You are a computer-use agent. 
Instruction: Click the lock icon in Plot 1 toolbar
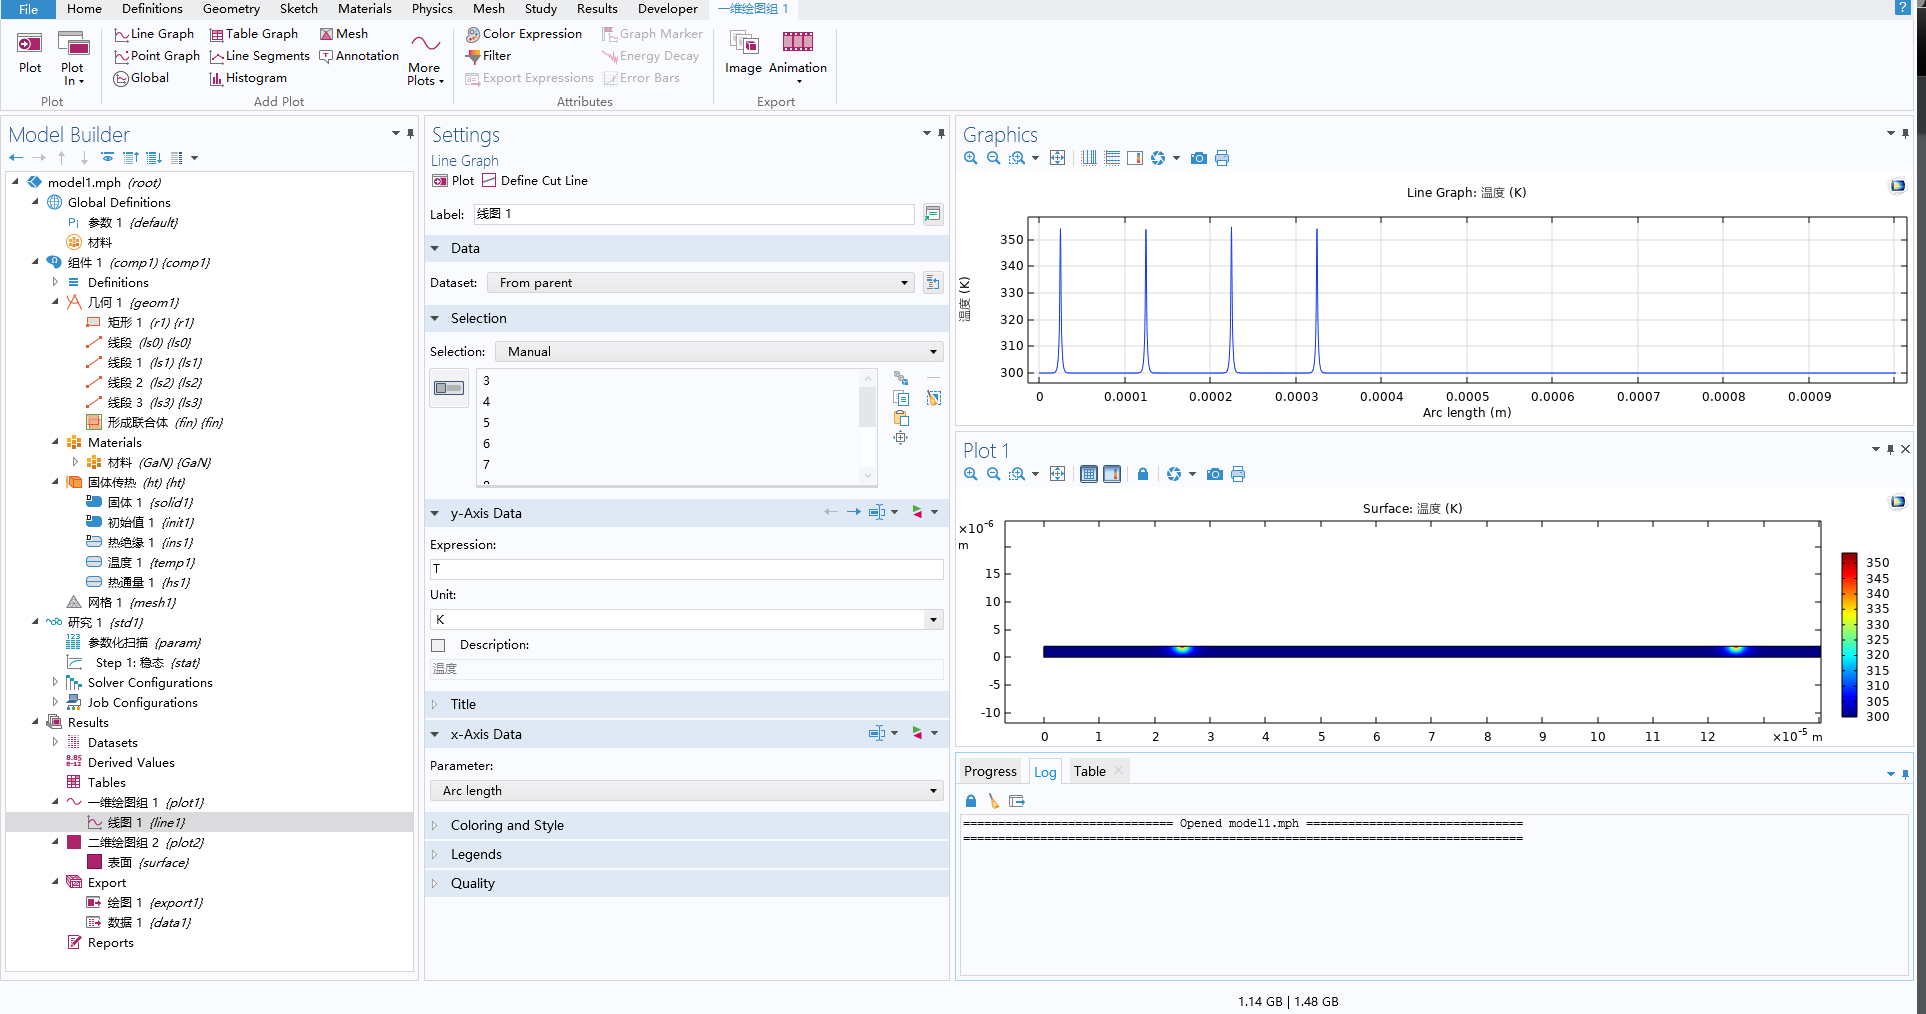pyautogui.click(x=1143, y=474)
